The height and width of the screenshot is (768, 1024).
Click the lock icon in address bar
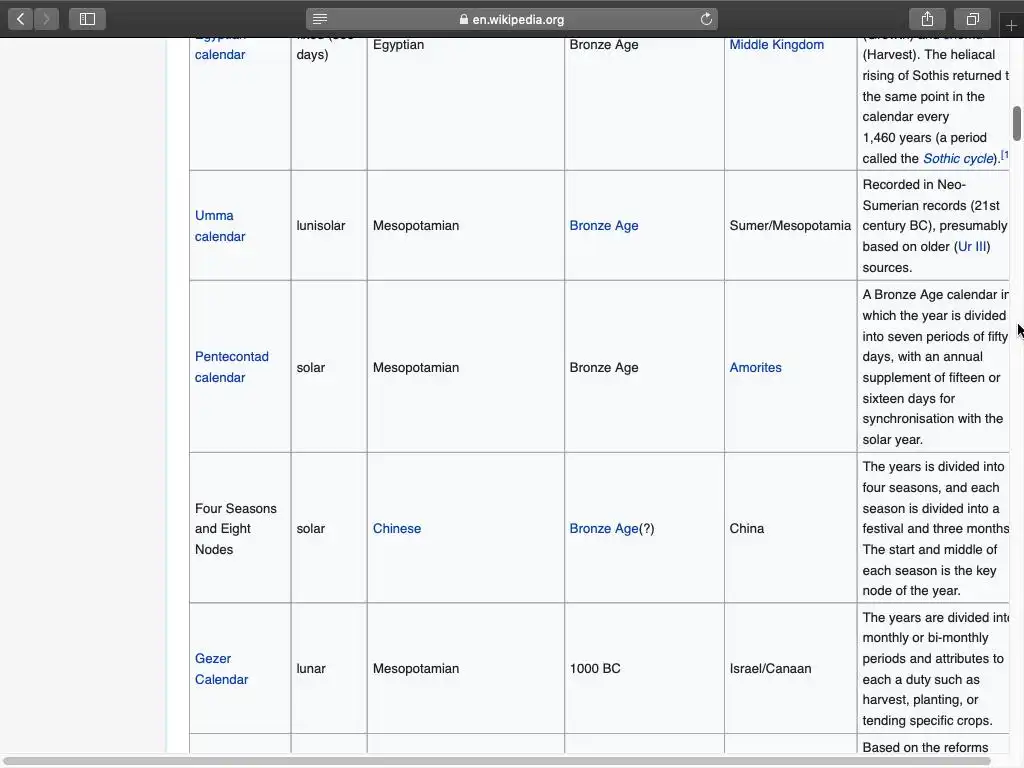coord(464,20)
